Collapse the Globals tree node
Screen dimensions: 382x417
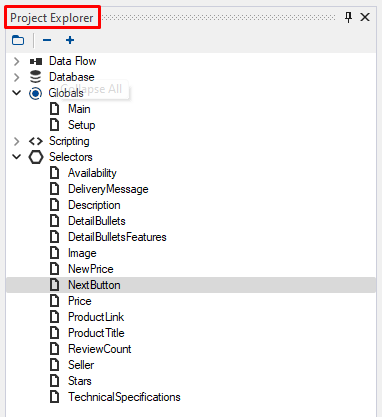point(16,93)
